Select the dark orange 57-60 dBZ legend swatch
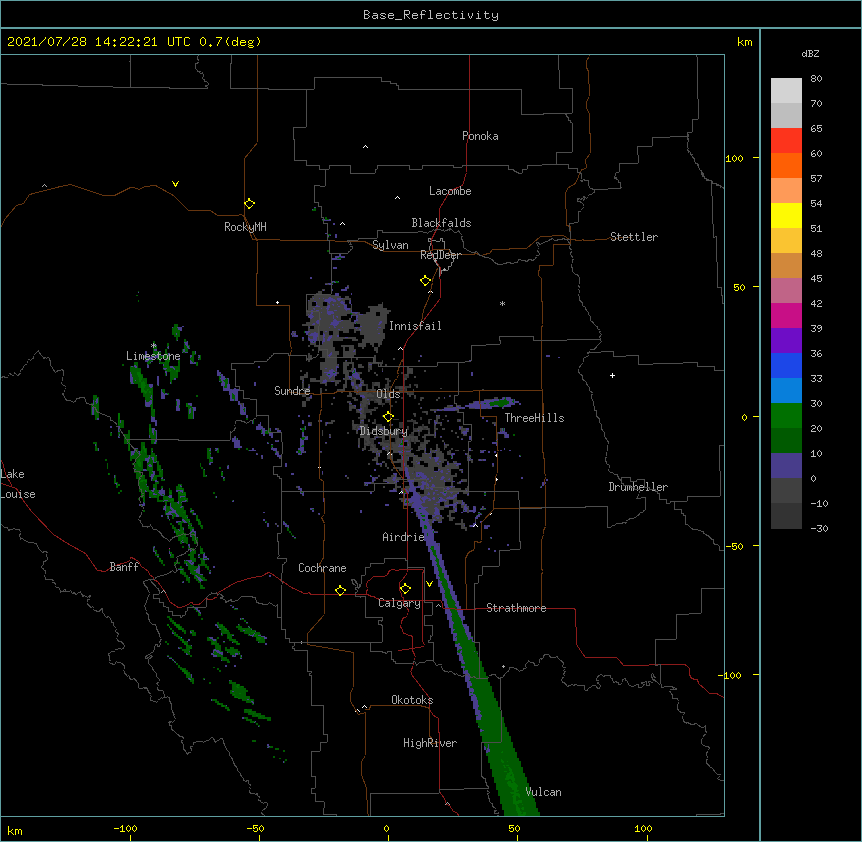This screenshot has height=842, width=862. pos(786,165)
